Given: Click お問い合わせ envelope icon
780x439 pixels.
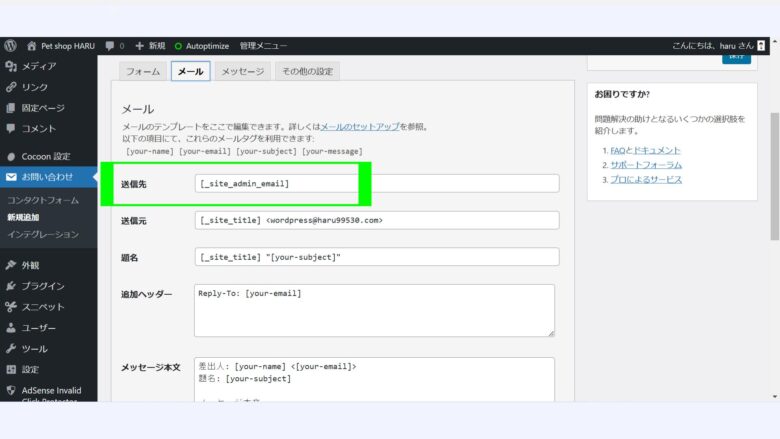Looking at the screenshot, I should pyautogui.click(x=11, y=177).
